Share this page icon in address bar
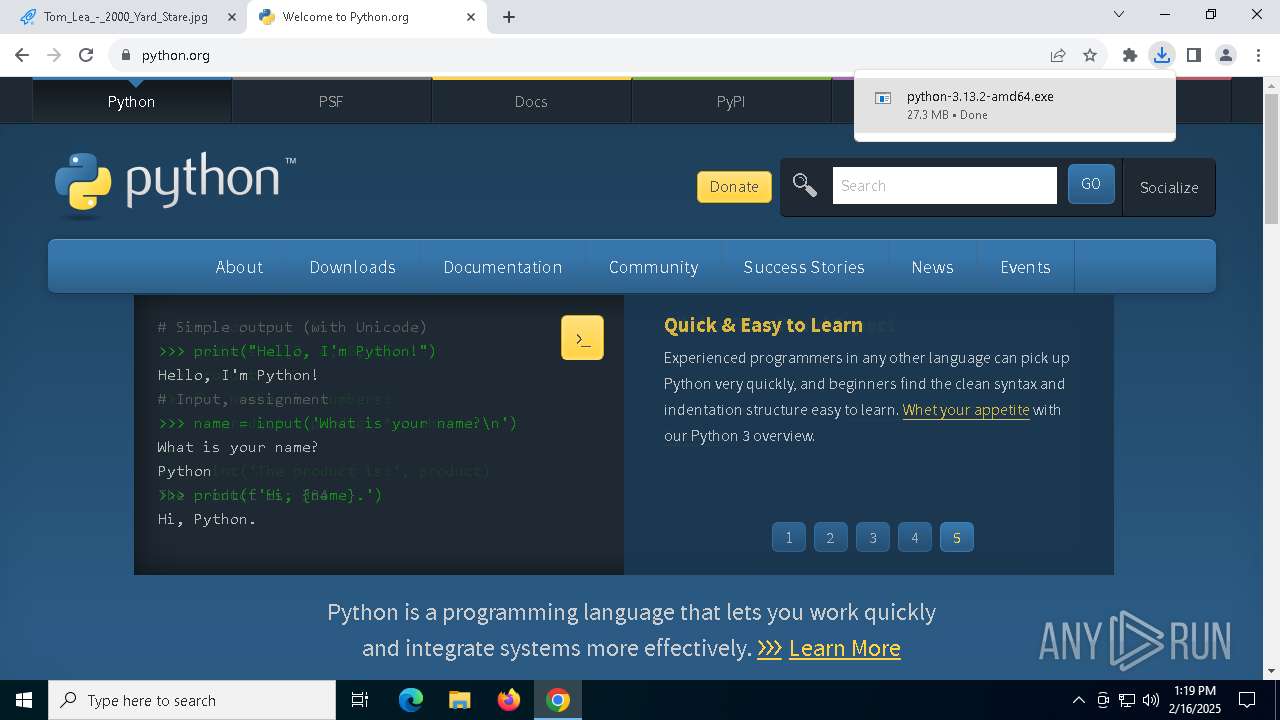1280x720 pixels. click(1057, 55)
